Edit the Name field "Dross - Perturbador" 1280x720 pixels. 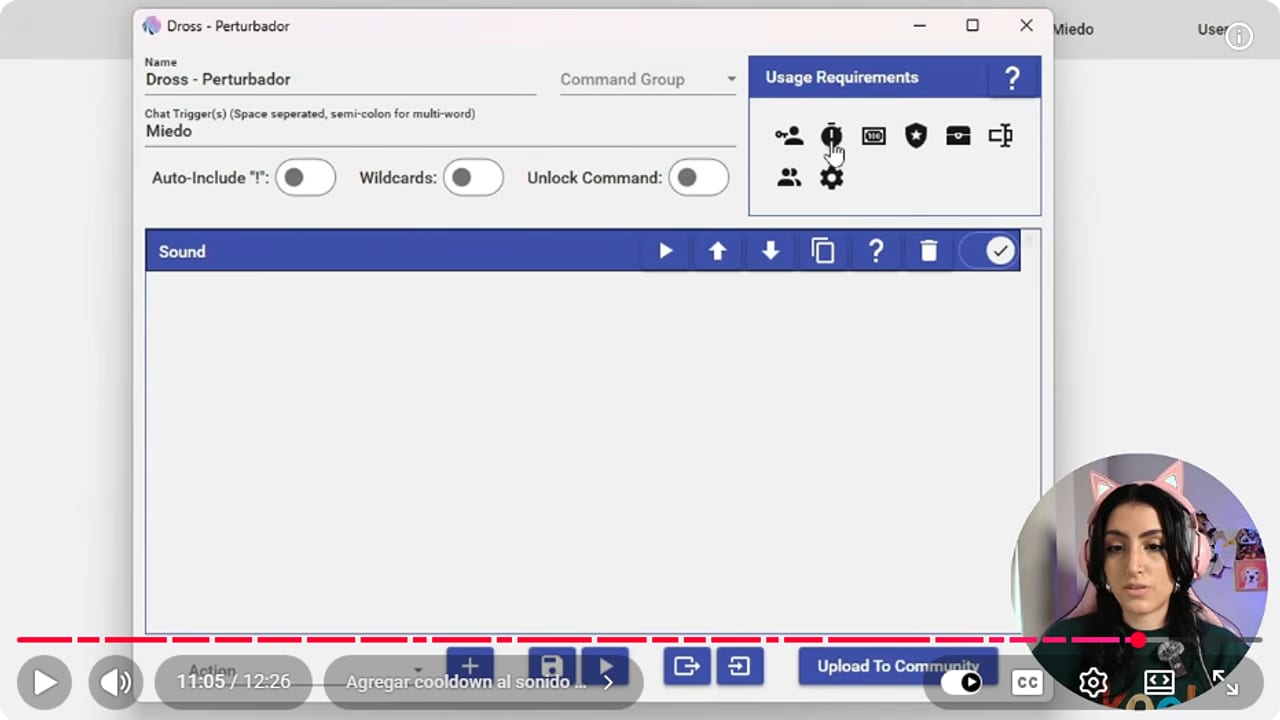(x=340, y=80)
